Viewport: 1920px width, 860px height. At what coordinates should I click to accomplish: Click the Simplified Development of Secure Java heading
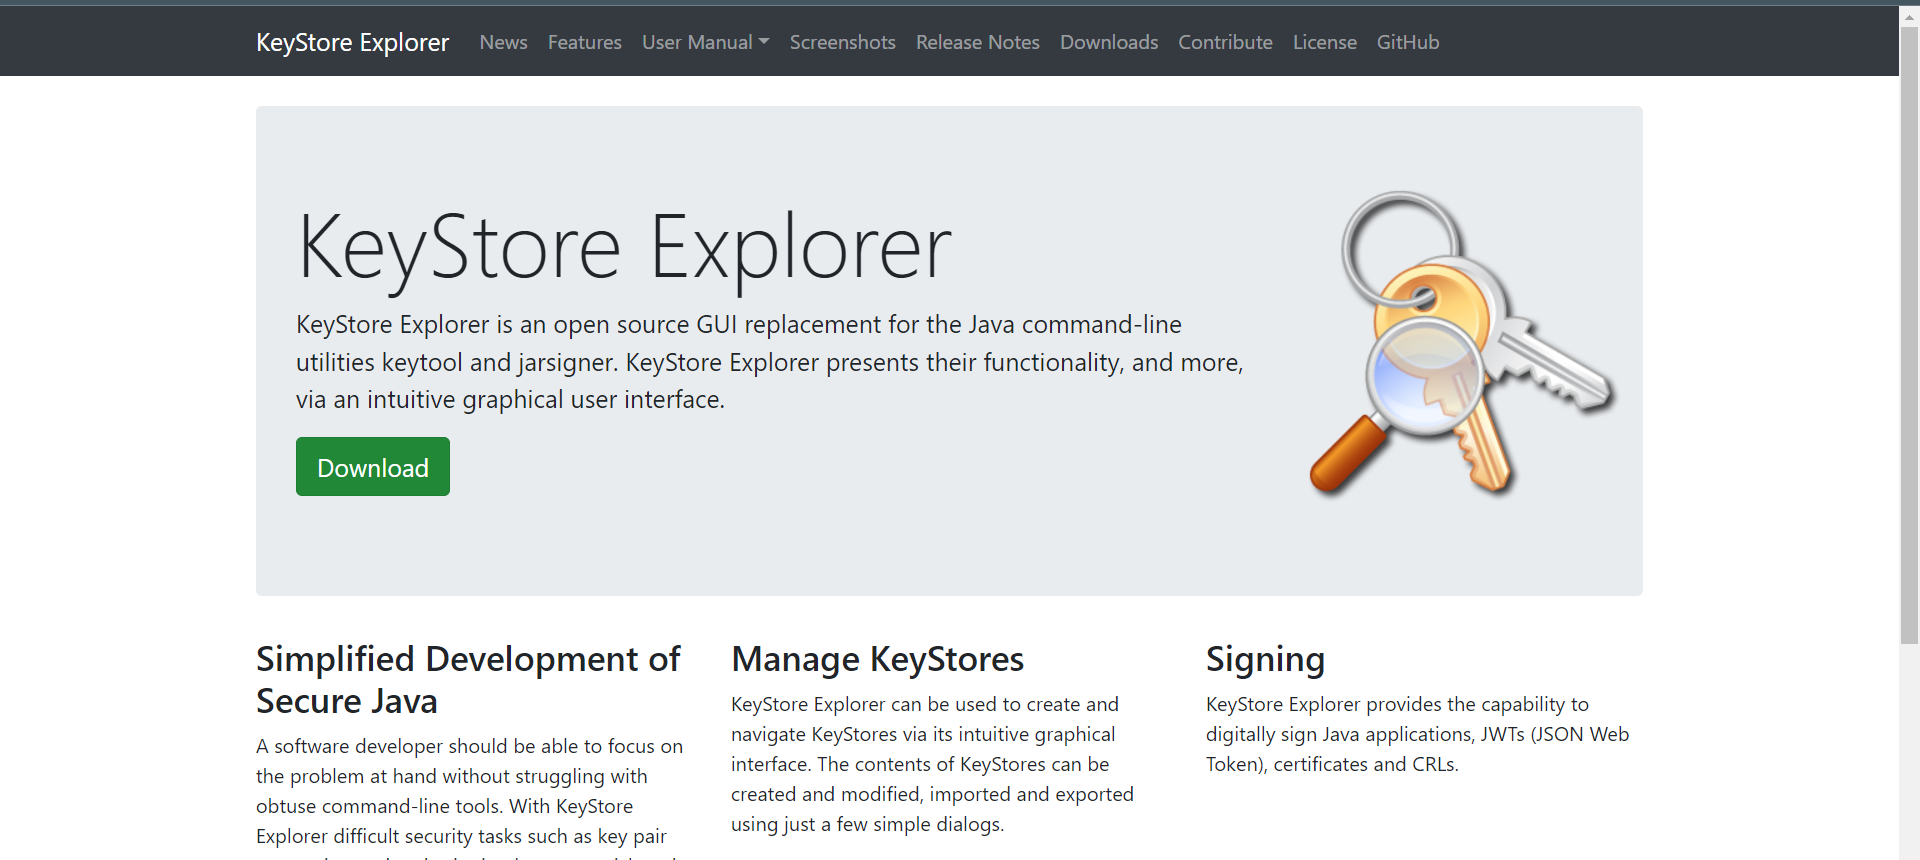[468, 680]
